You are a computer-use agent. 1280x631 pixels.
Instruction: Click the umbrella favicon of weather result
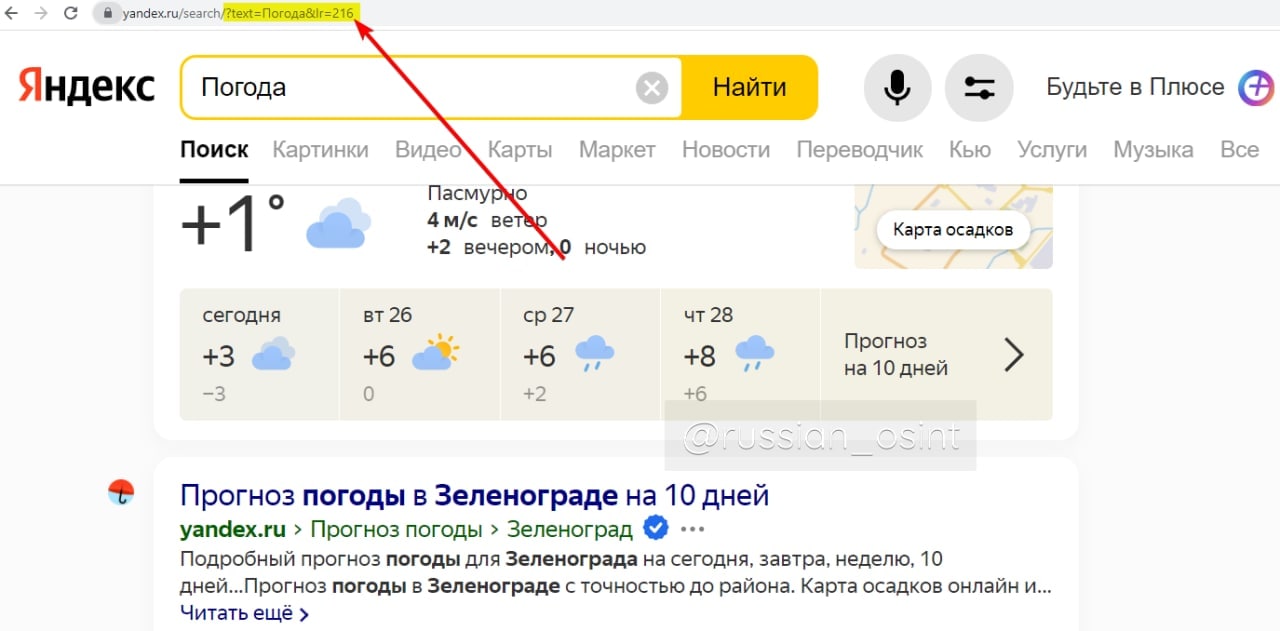pyautogui.click(x=121, y=492)
